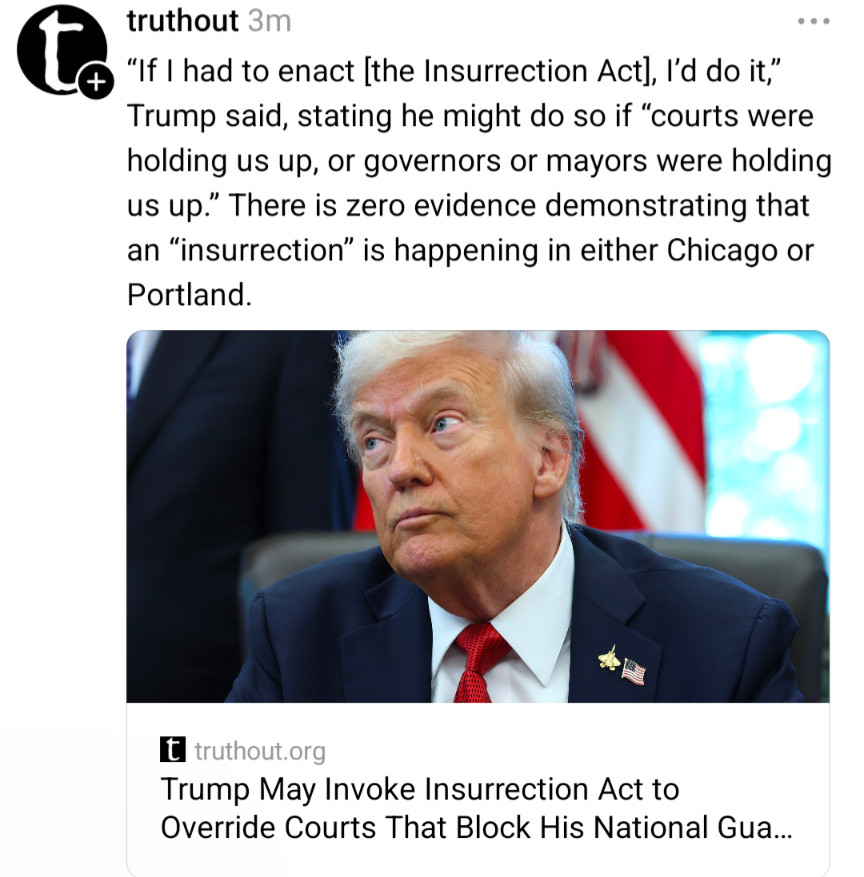864x877 pixels.
Task: Open the three-dot more options menu
Action: (813, 21)
